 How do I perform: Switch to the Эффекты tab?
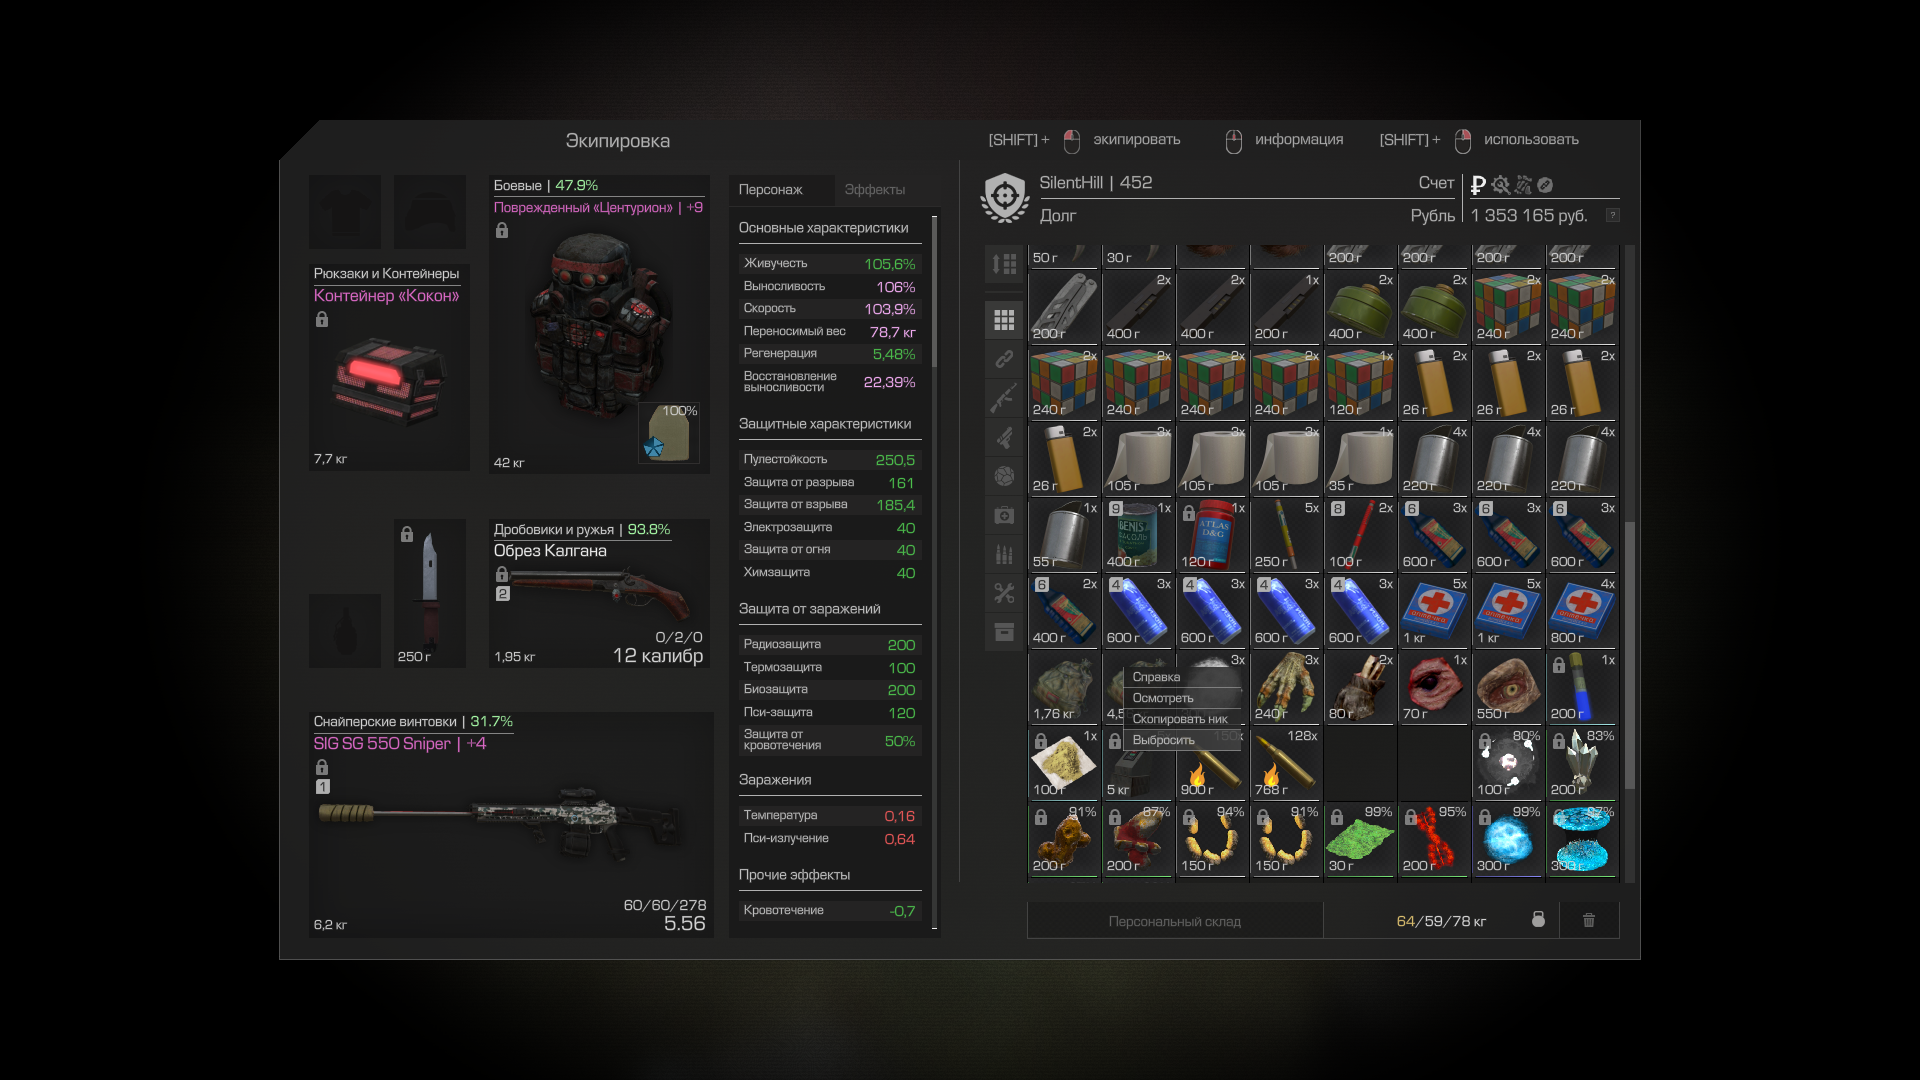point(874,190)
